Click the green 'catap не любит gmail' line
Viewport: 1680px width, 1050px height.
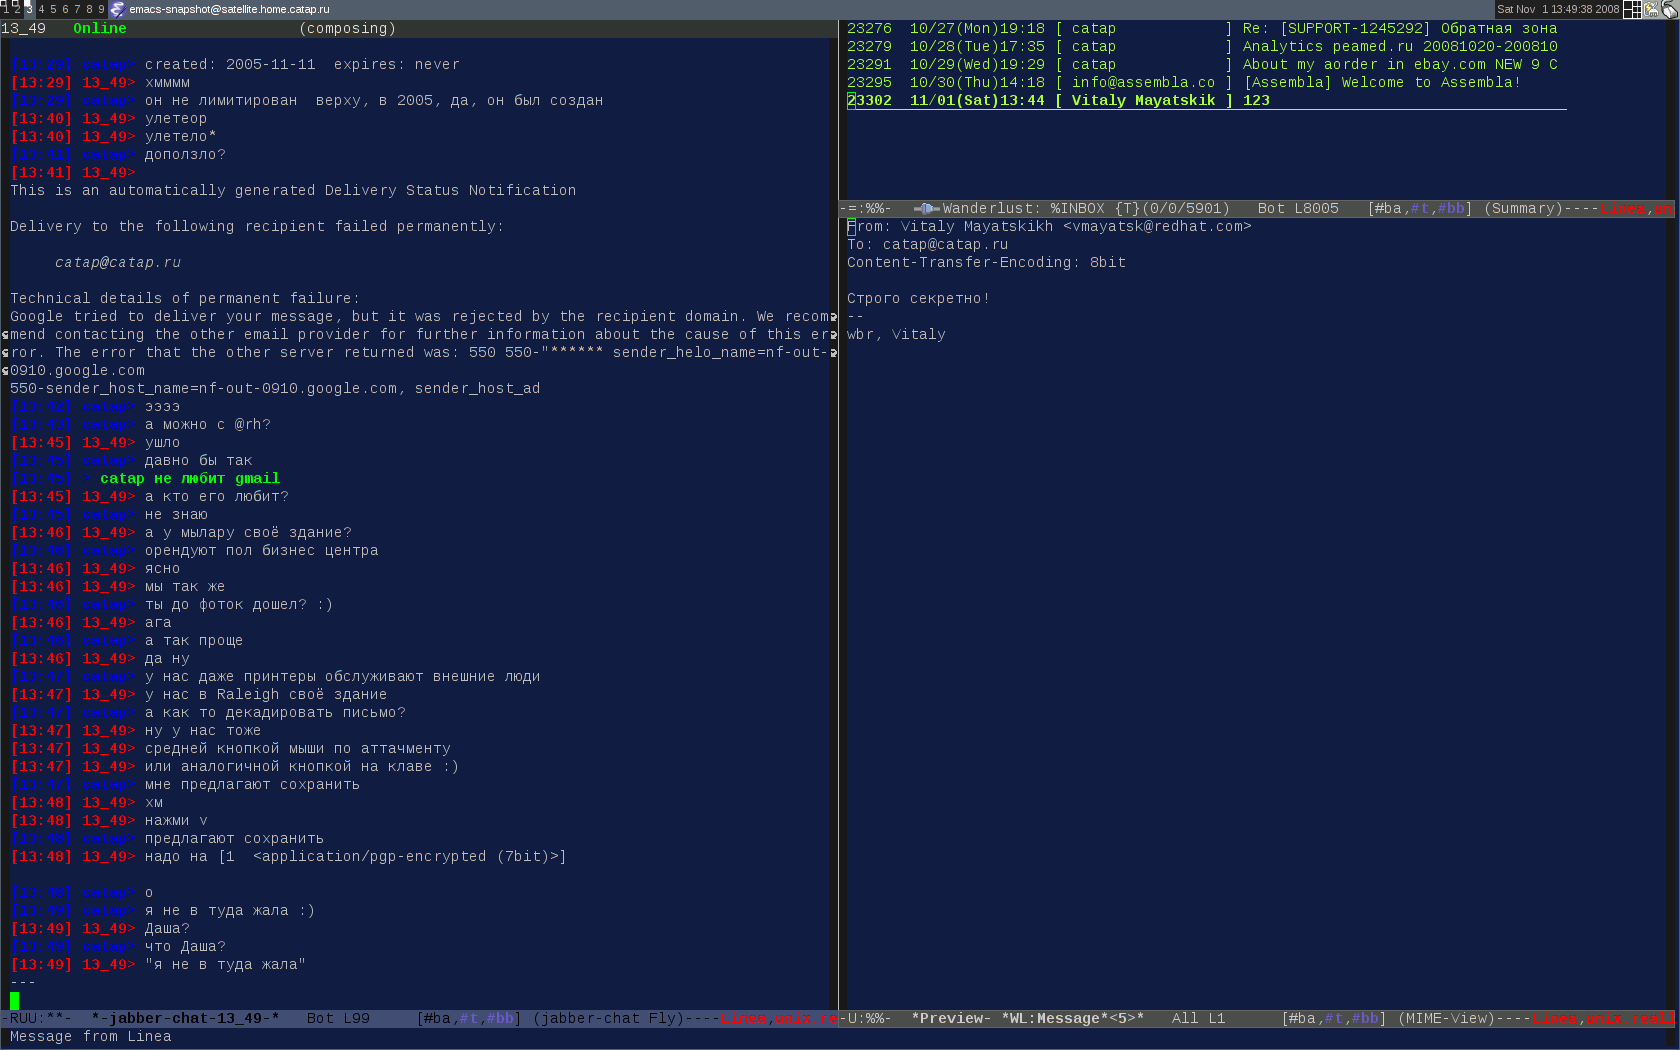click(190, 478)
